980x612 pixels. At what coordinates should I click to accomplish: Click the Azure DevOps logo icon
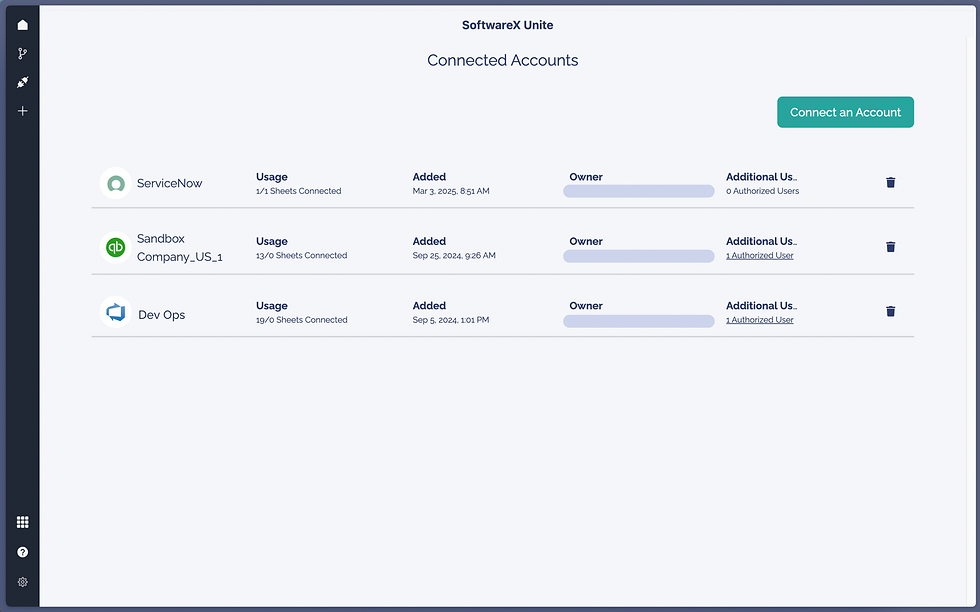(116, 312)
